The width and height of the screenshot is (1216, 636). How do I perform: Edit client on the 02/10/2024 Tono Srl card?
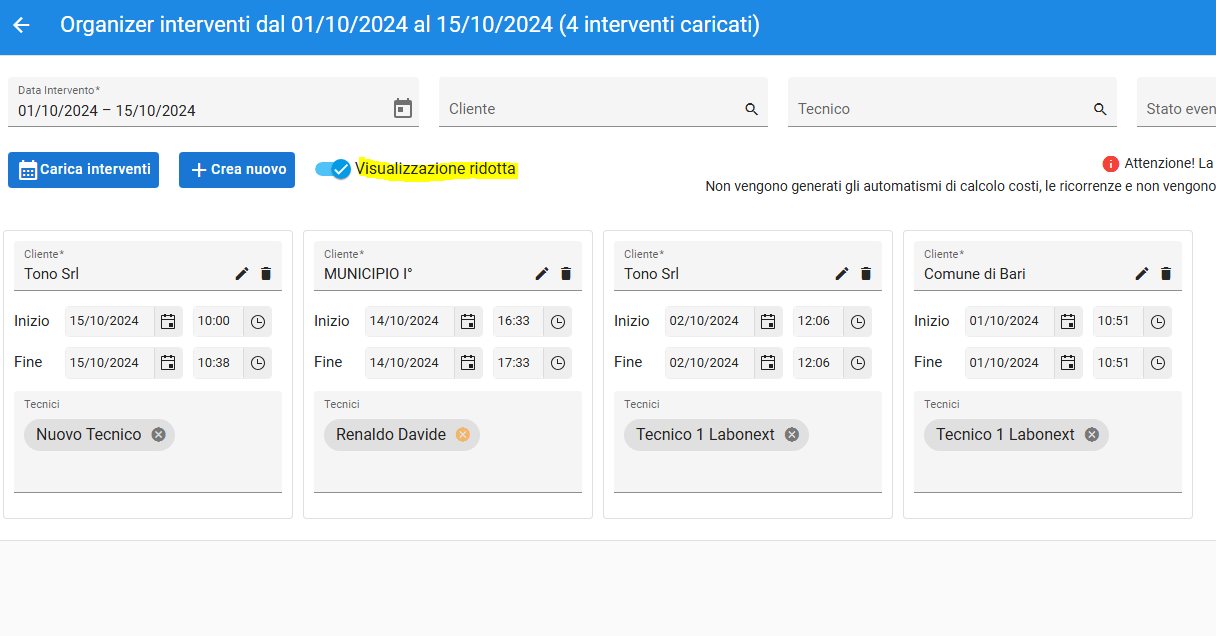(842, 273)
